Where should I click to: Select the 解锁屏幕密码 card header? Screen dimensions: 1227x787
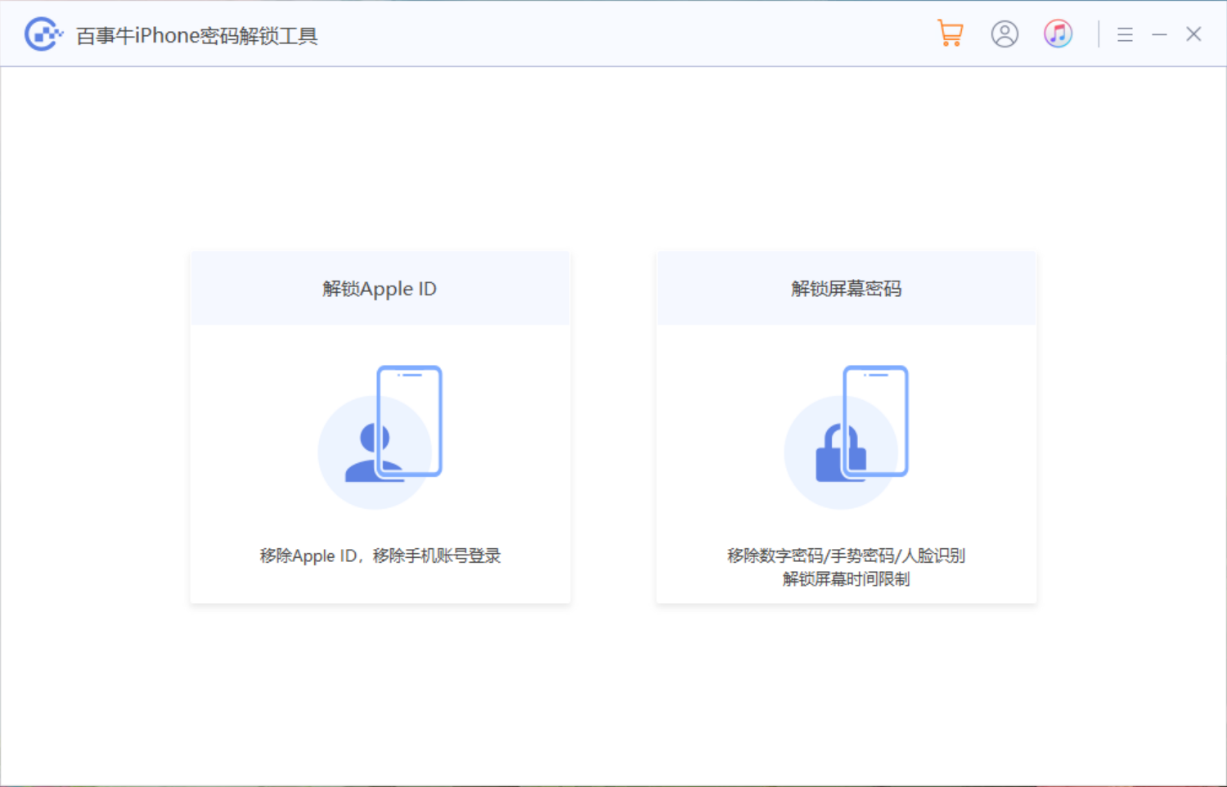(x=846, y=288)
